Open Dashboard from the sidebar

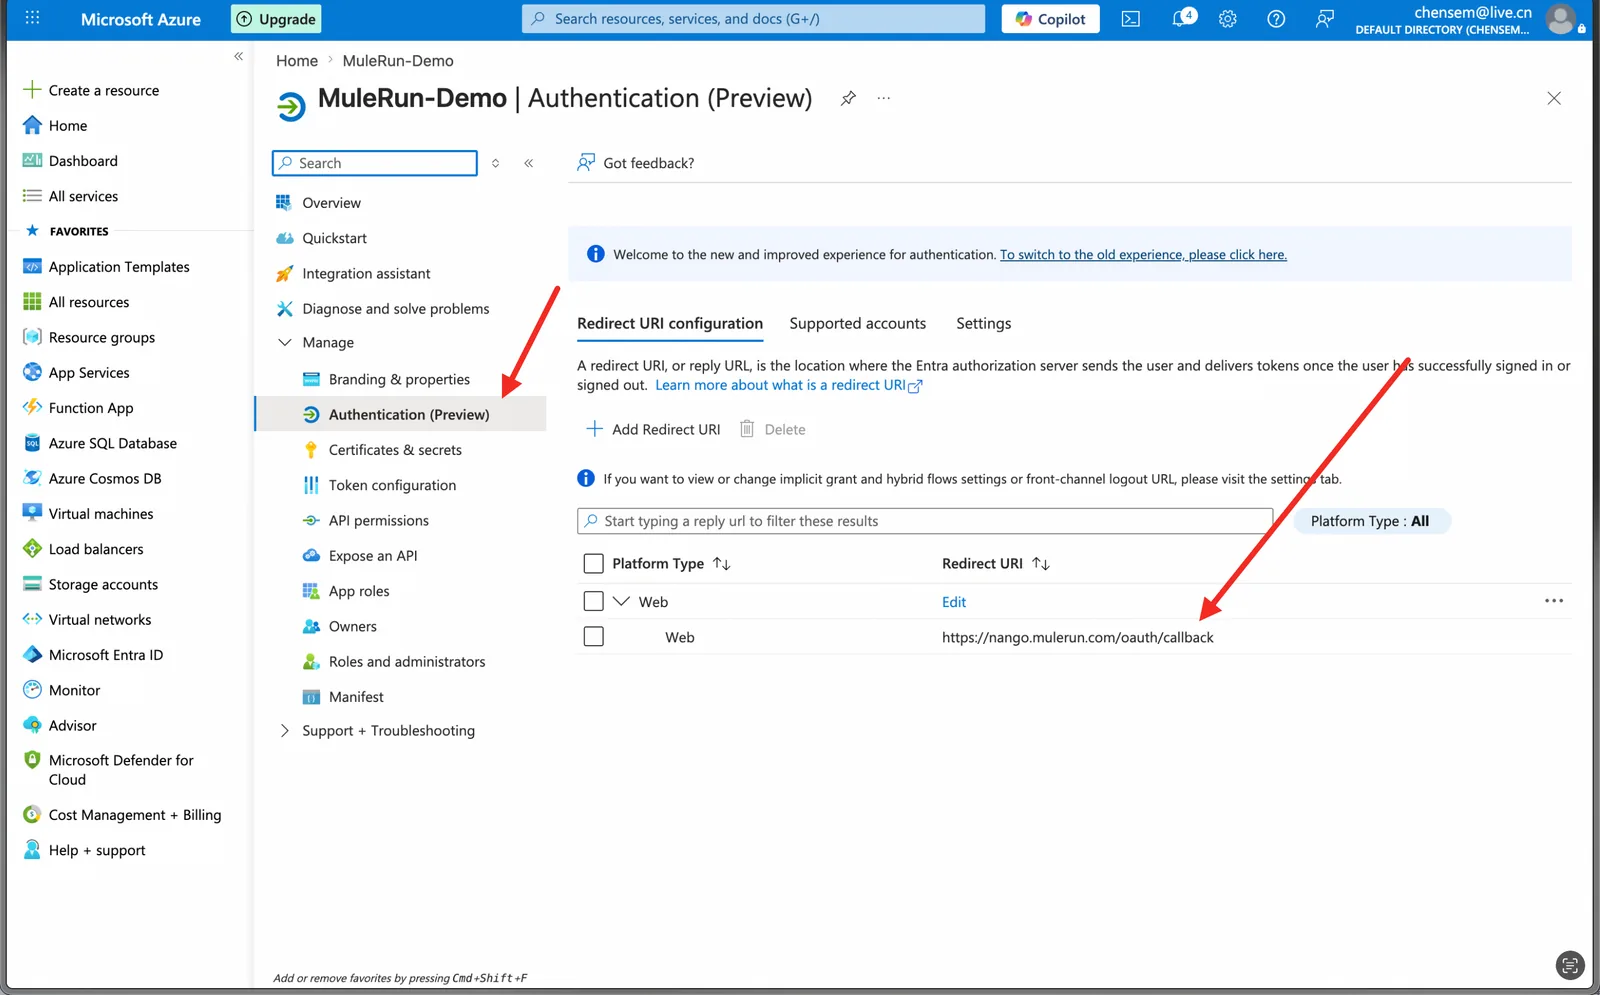(83, 161)
